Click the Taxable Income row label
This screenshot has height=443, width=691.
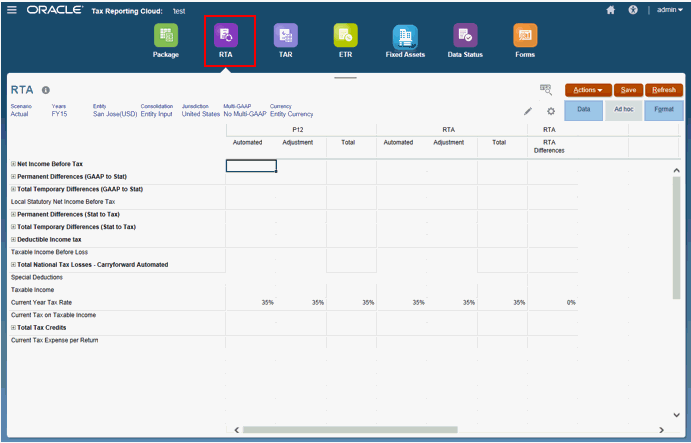pyautogui.click(x=33, y=290)
